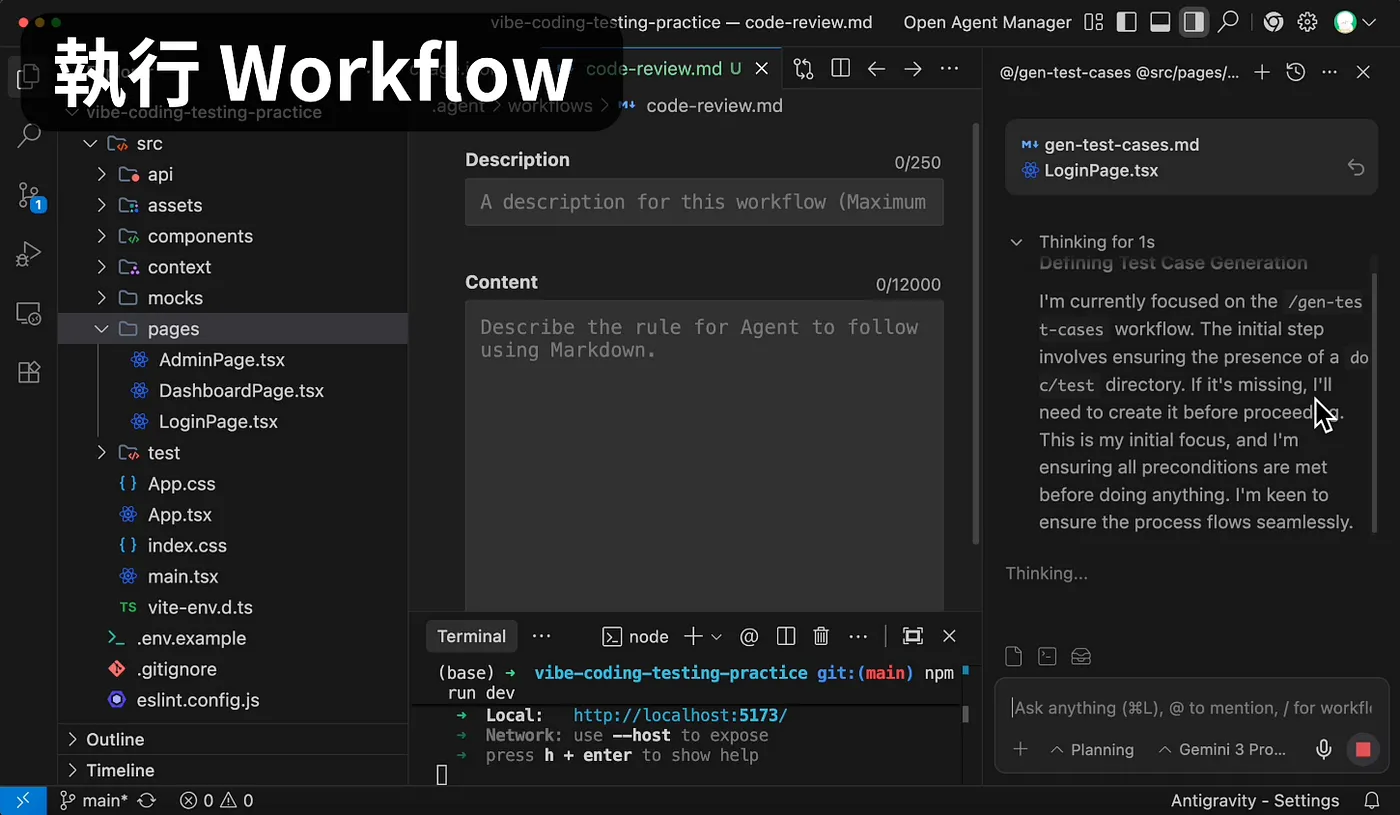Click the Ask anything chat input
Screen dimensions: 1400x815
coord(1190,708)
